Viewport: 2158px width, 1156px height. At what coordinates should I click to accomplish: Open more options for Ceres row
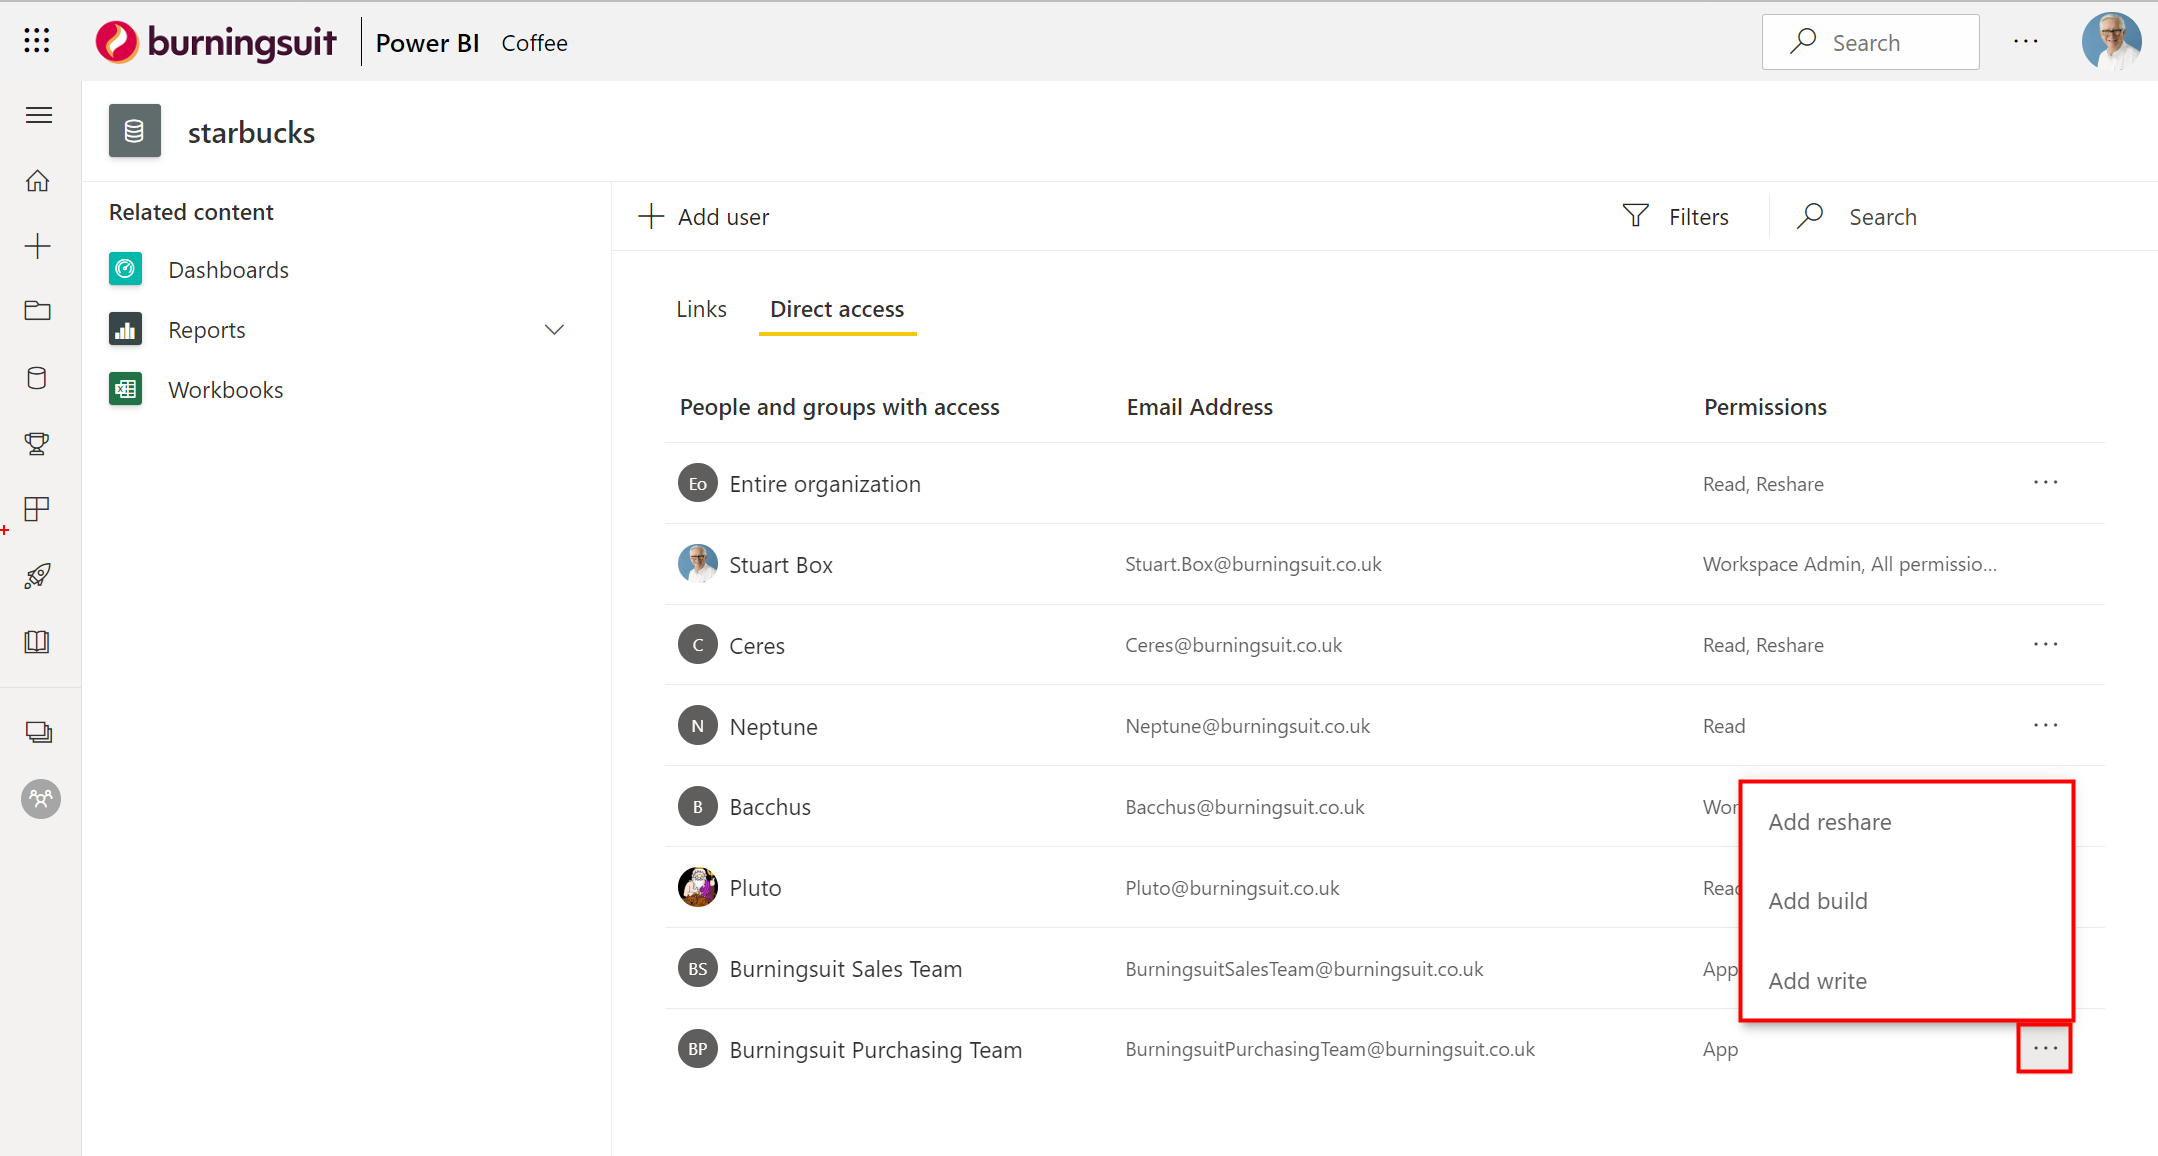coord(2045,645)
